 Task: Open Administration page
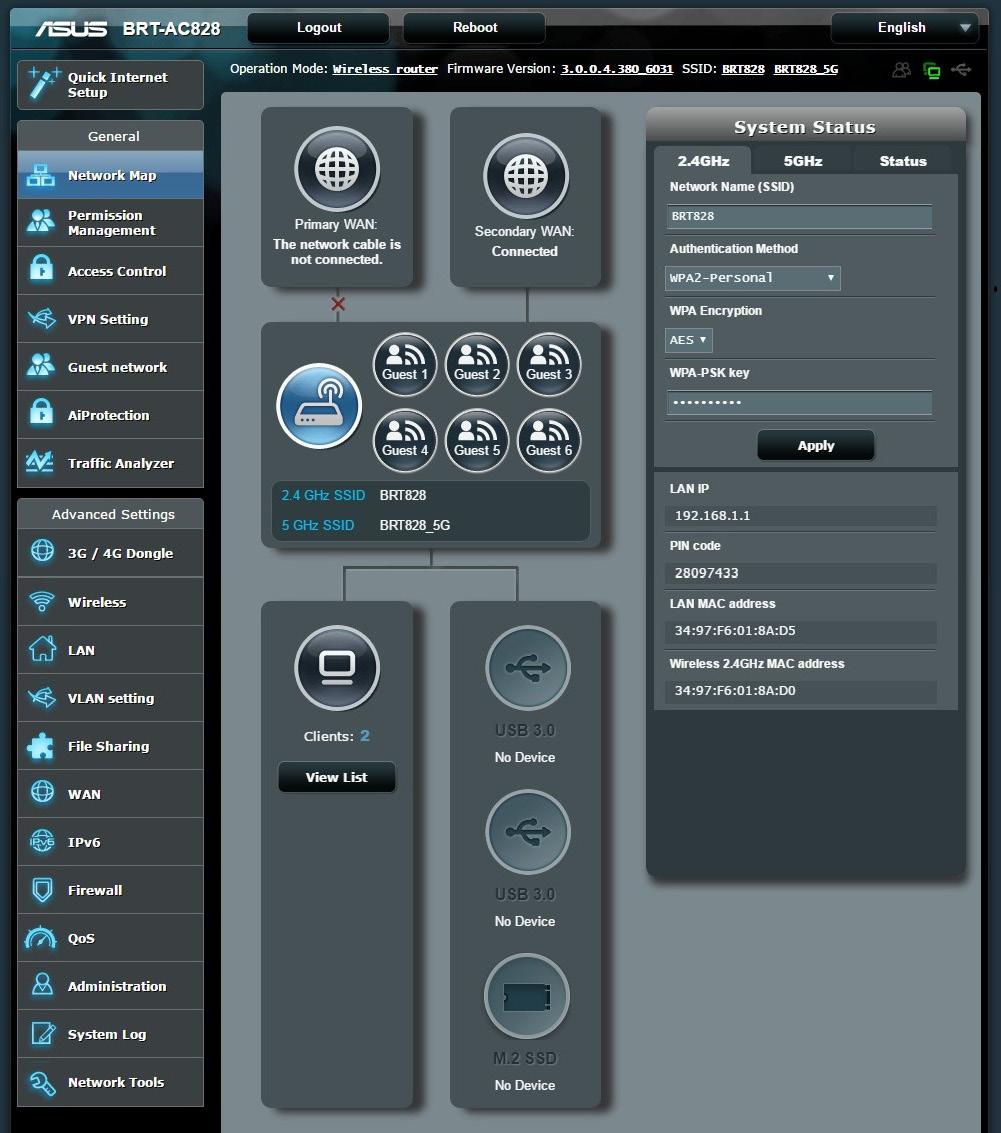point(111,986)
